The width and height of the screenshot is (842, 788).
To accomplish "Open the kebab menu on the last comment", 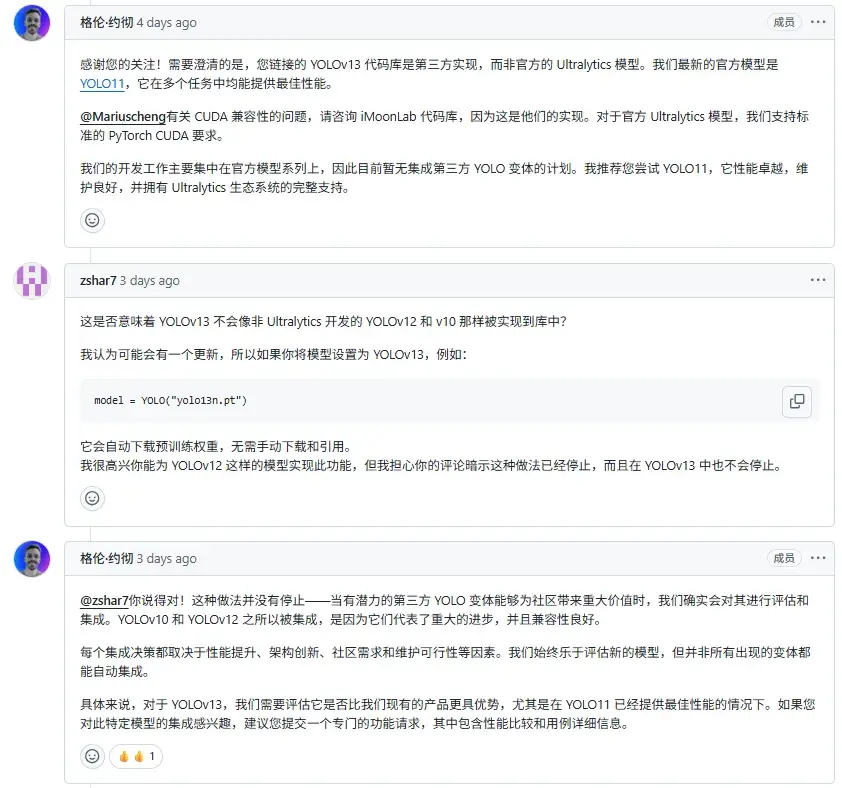I will click(818, 558).
